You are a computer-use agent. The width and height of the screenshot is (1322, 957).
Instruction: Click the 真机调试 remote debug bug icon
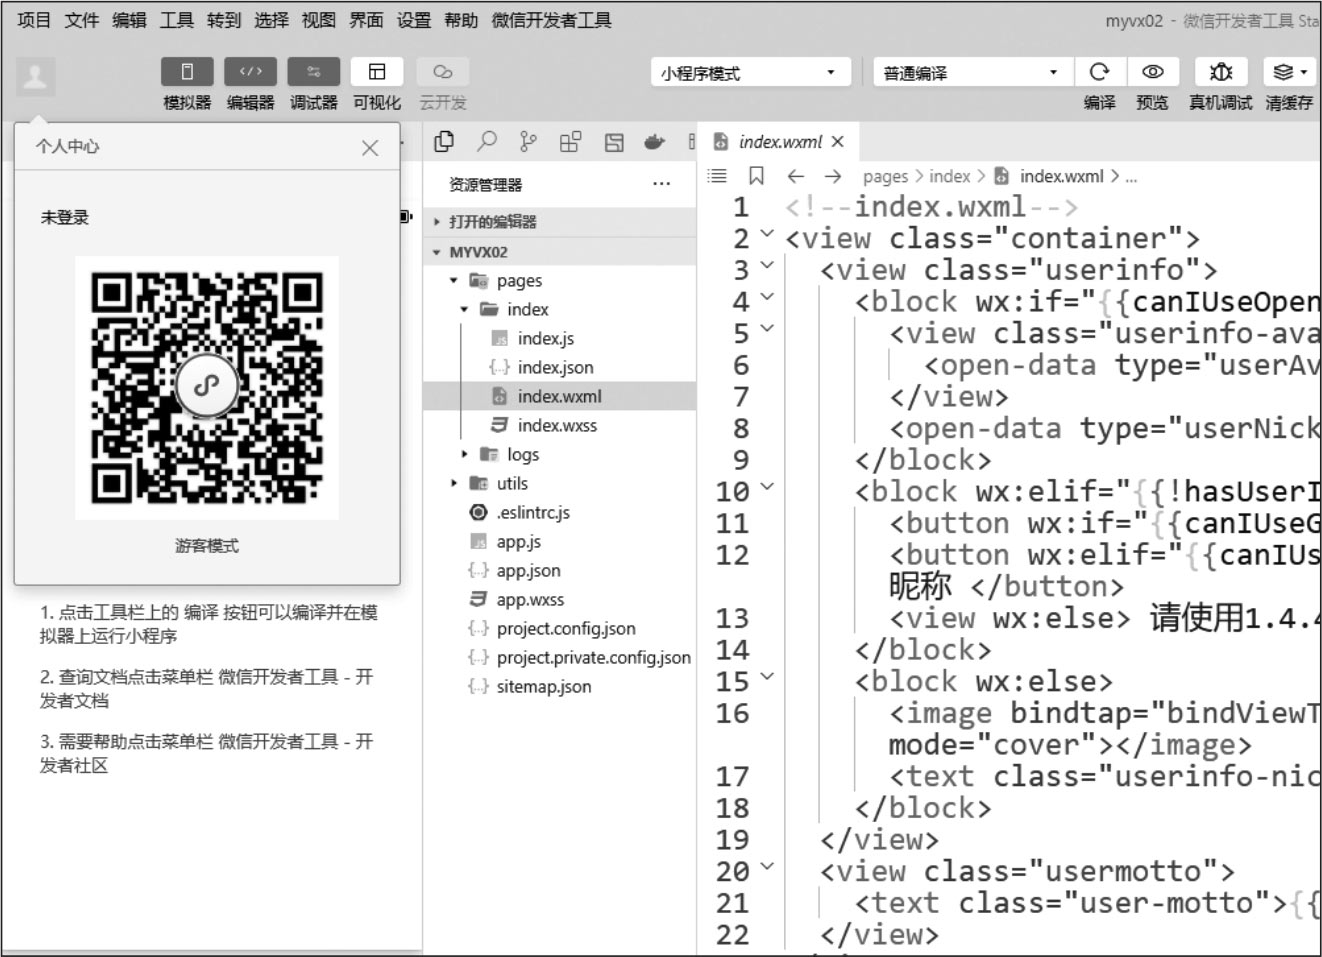(1221, 72)
